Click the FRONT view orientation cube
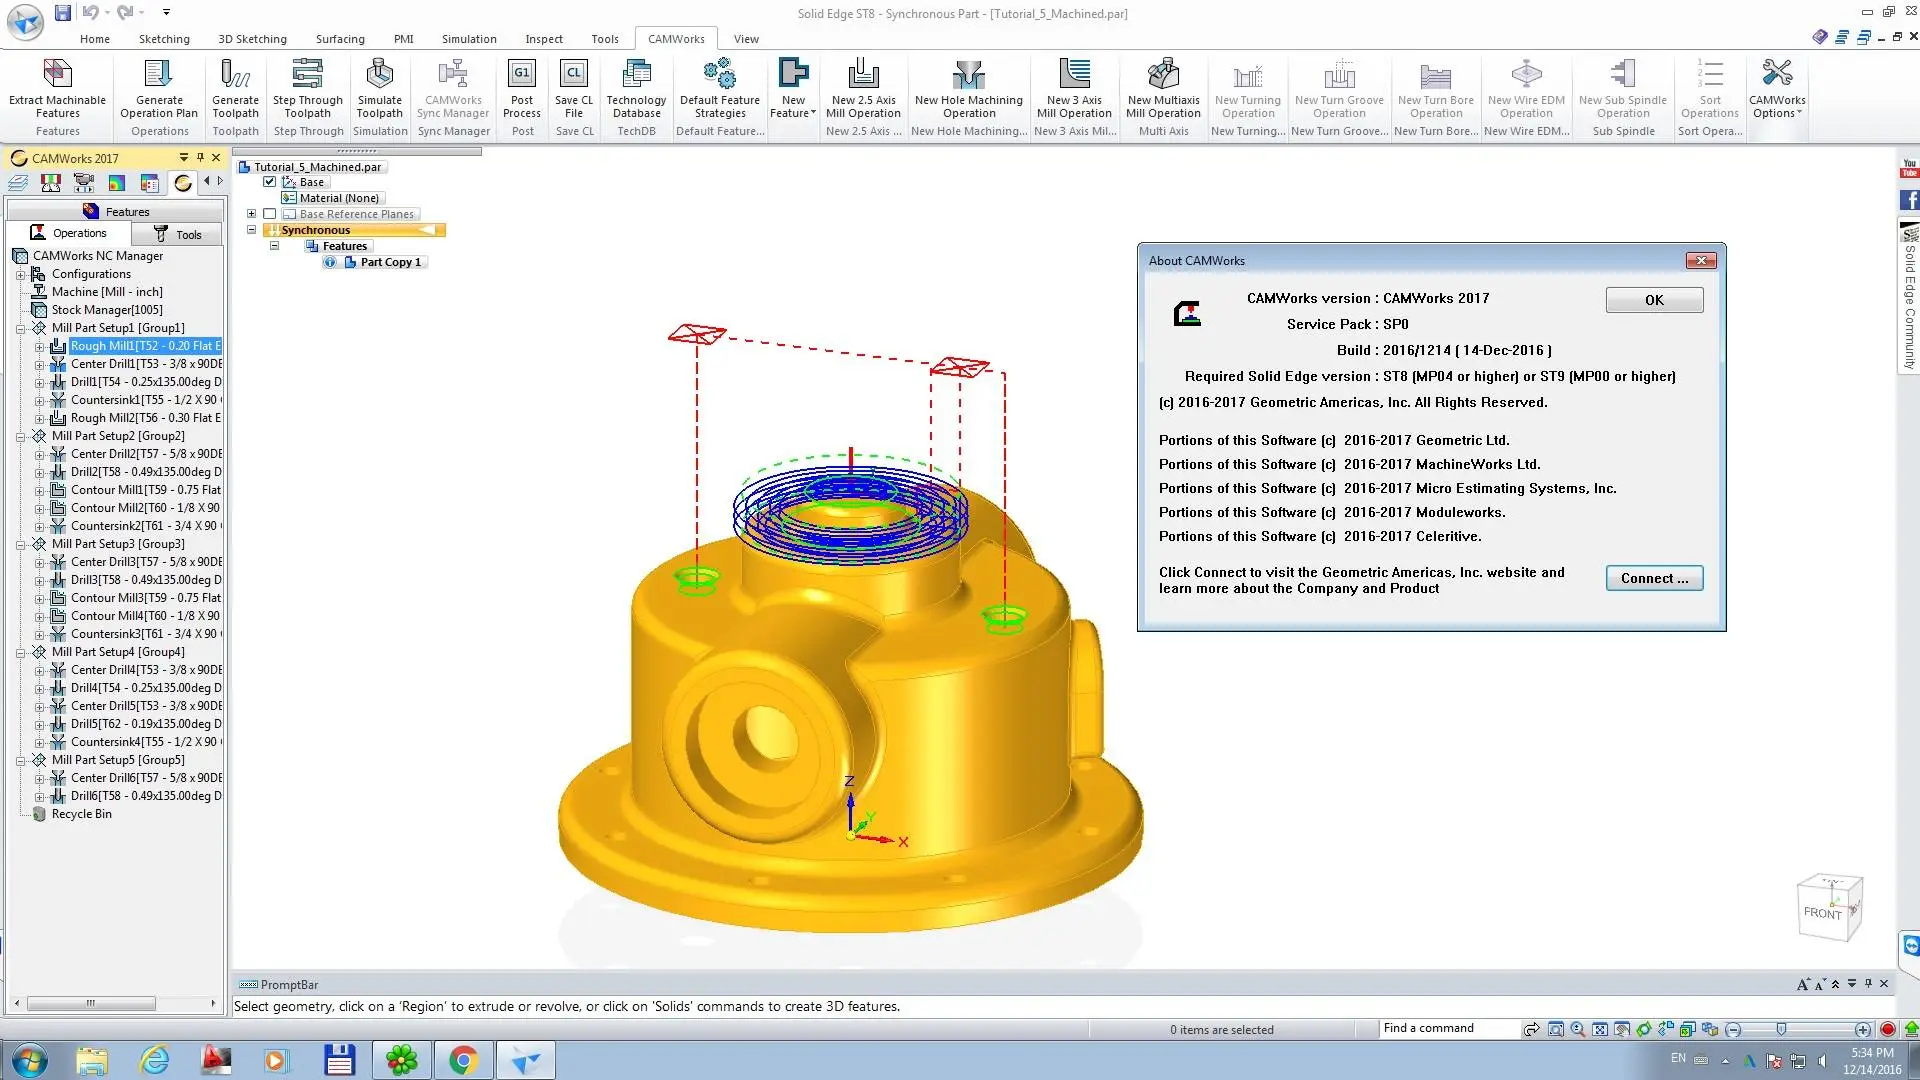Screen dimensions: 1920x1080 click(1828, 908)
